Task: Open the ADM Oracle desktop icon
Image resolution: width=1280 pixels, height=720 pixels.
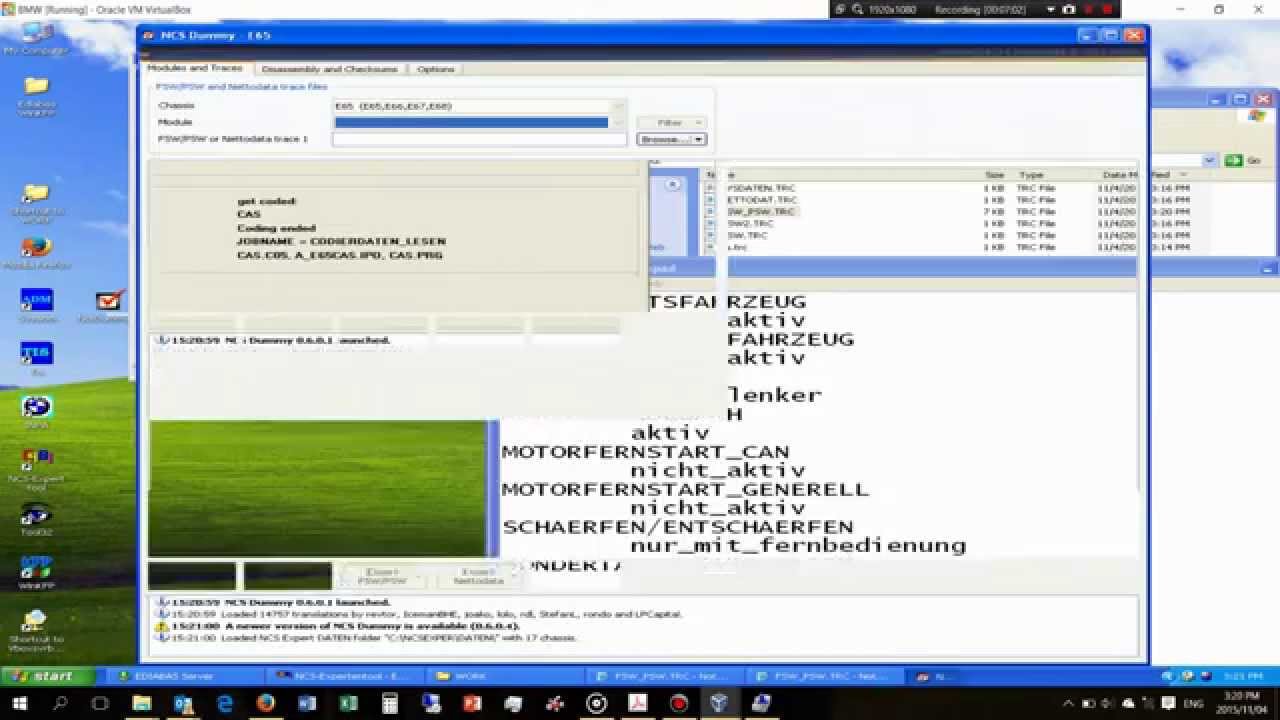Action: click(x=36, y=306)
